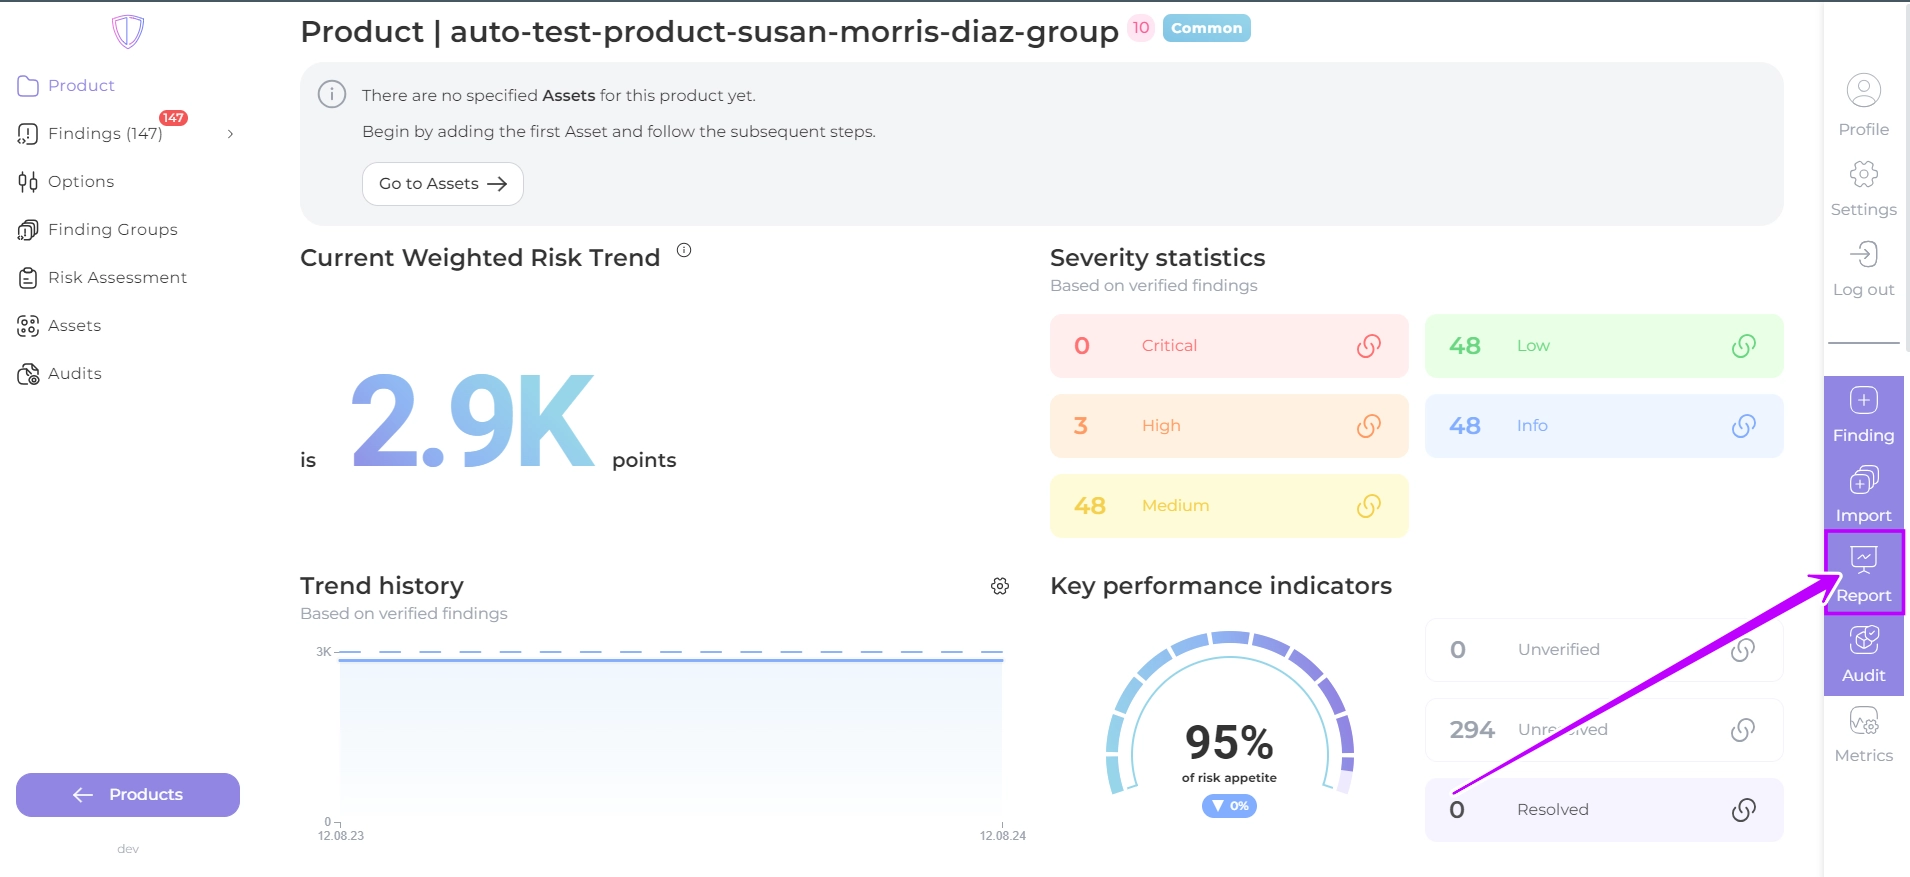Click the Critical severity link icon
This screenshot has width=1910, height=877.
(x=1368, y=346)
